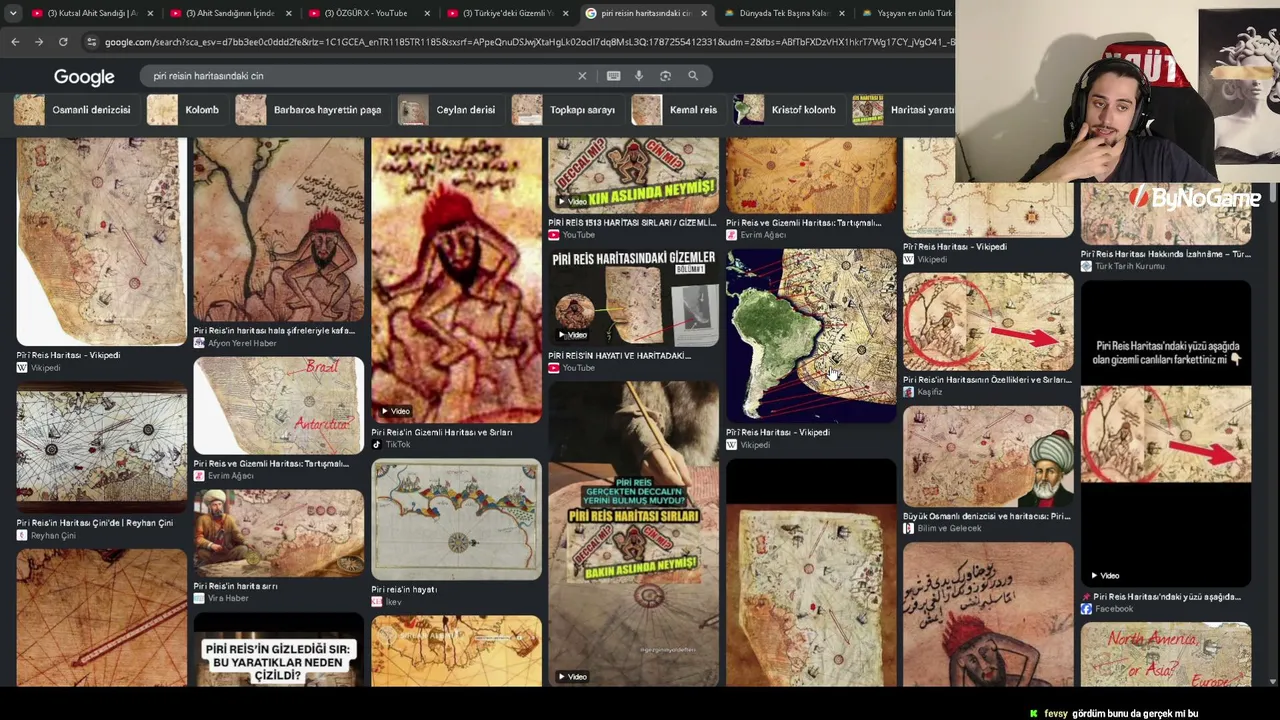Start a voice search with the microphone
The height and width of the screenshot is (720, 1280).
639,76
